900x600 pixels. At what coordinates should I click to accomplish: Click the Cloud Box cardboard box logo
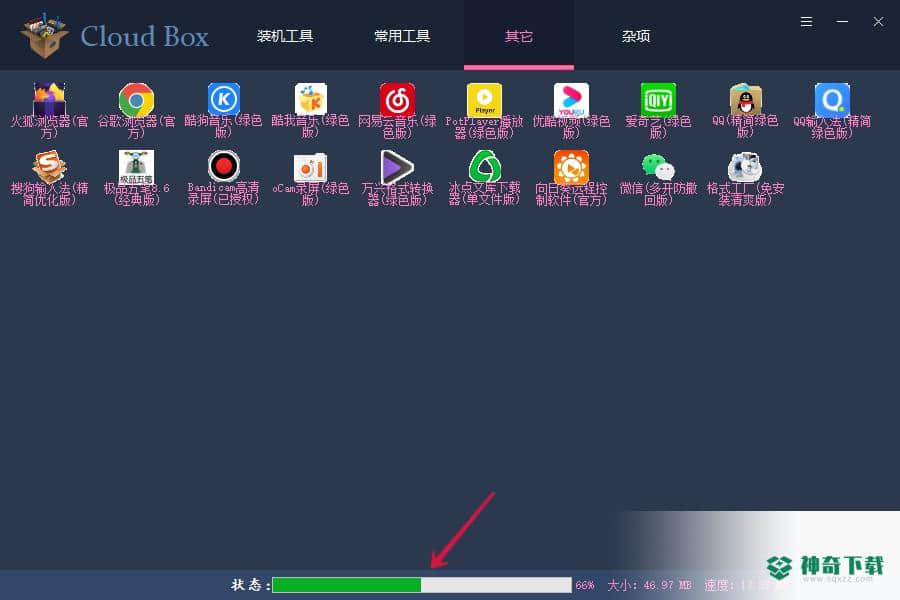44,35
